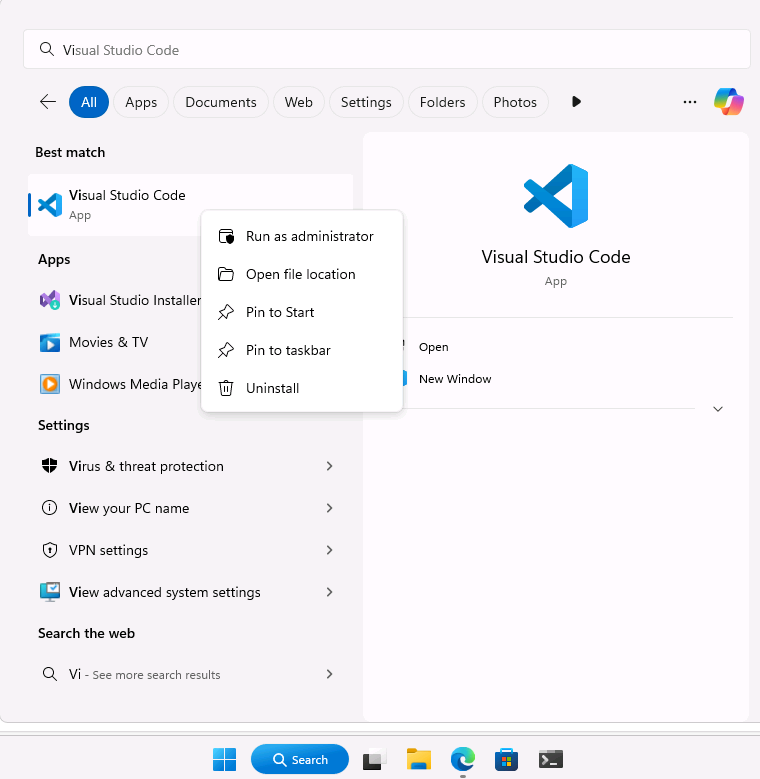The image size is (760, 779).
Task: Click New Window in the preview pane
Action: (455, 379)
